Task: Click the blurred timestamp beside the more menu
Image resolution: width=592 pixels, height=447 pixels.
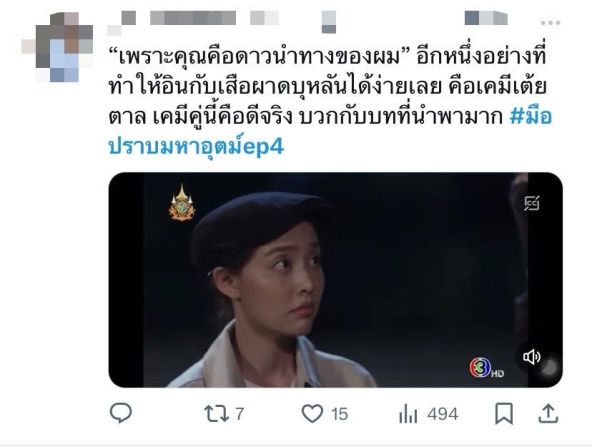Action: (486, 18)
